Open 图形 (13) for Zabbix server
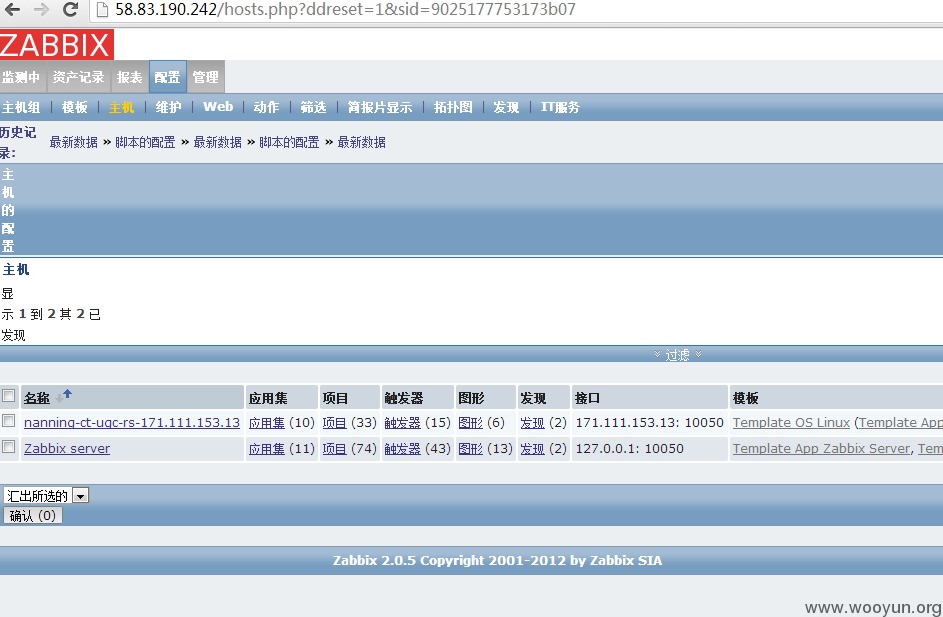 point(470,449)
